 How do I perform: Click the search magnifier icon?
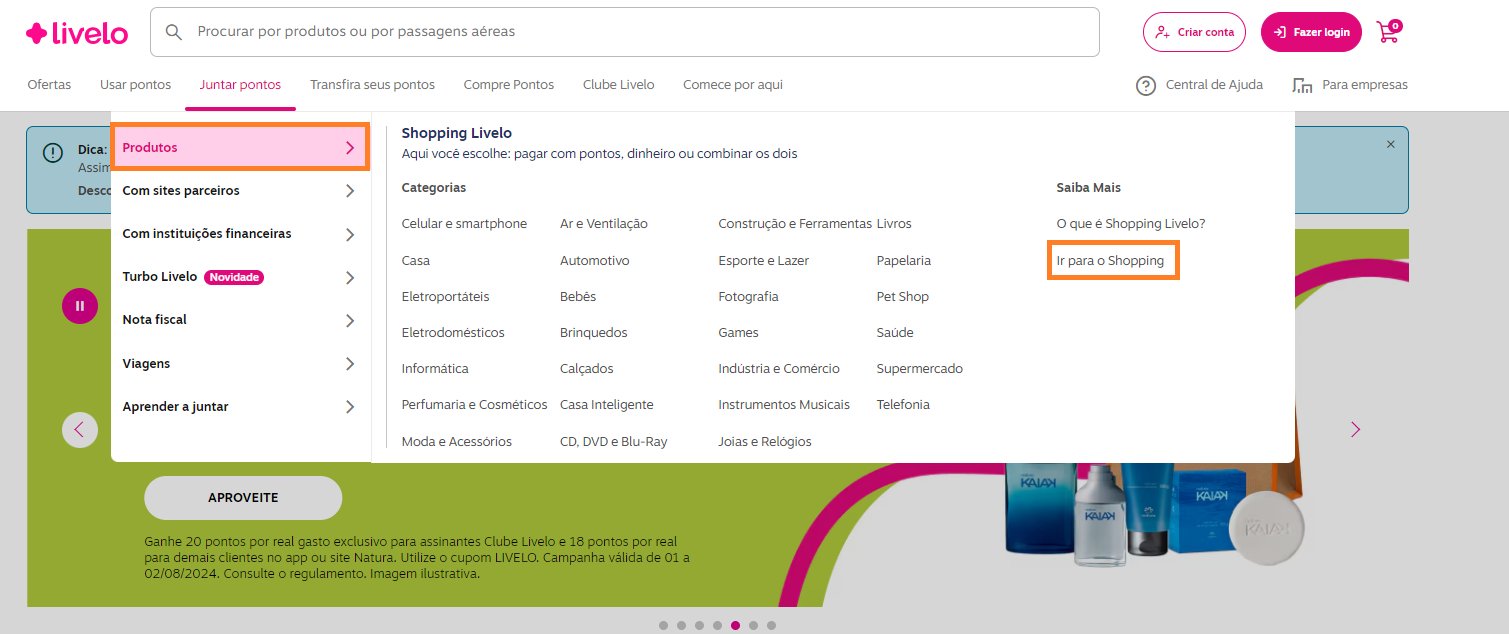[174, 32]
